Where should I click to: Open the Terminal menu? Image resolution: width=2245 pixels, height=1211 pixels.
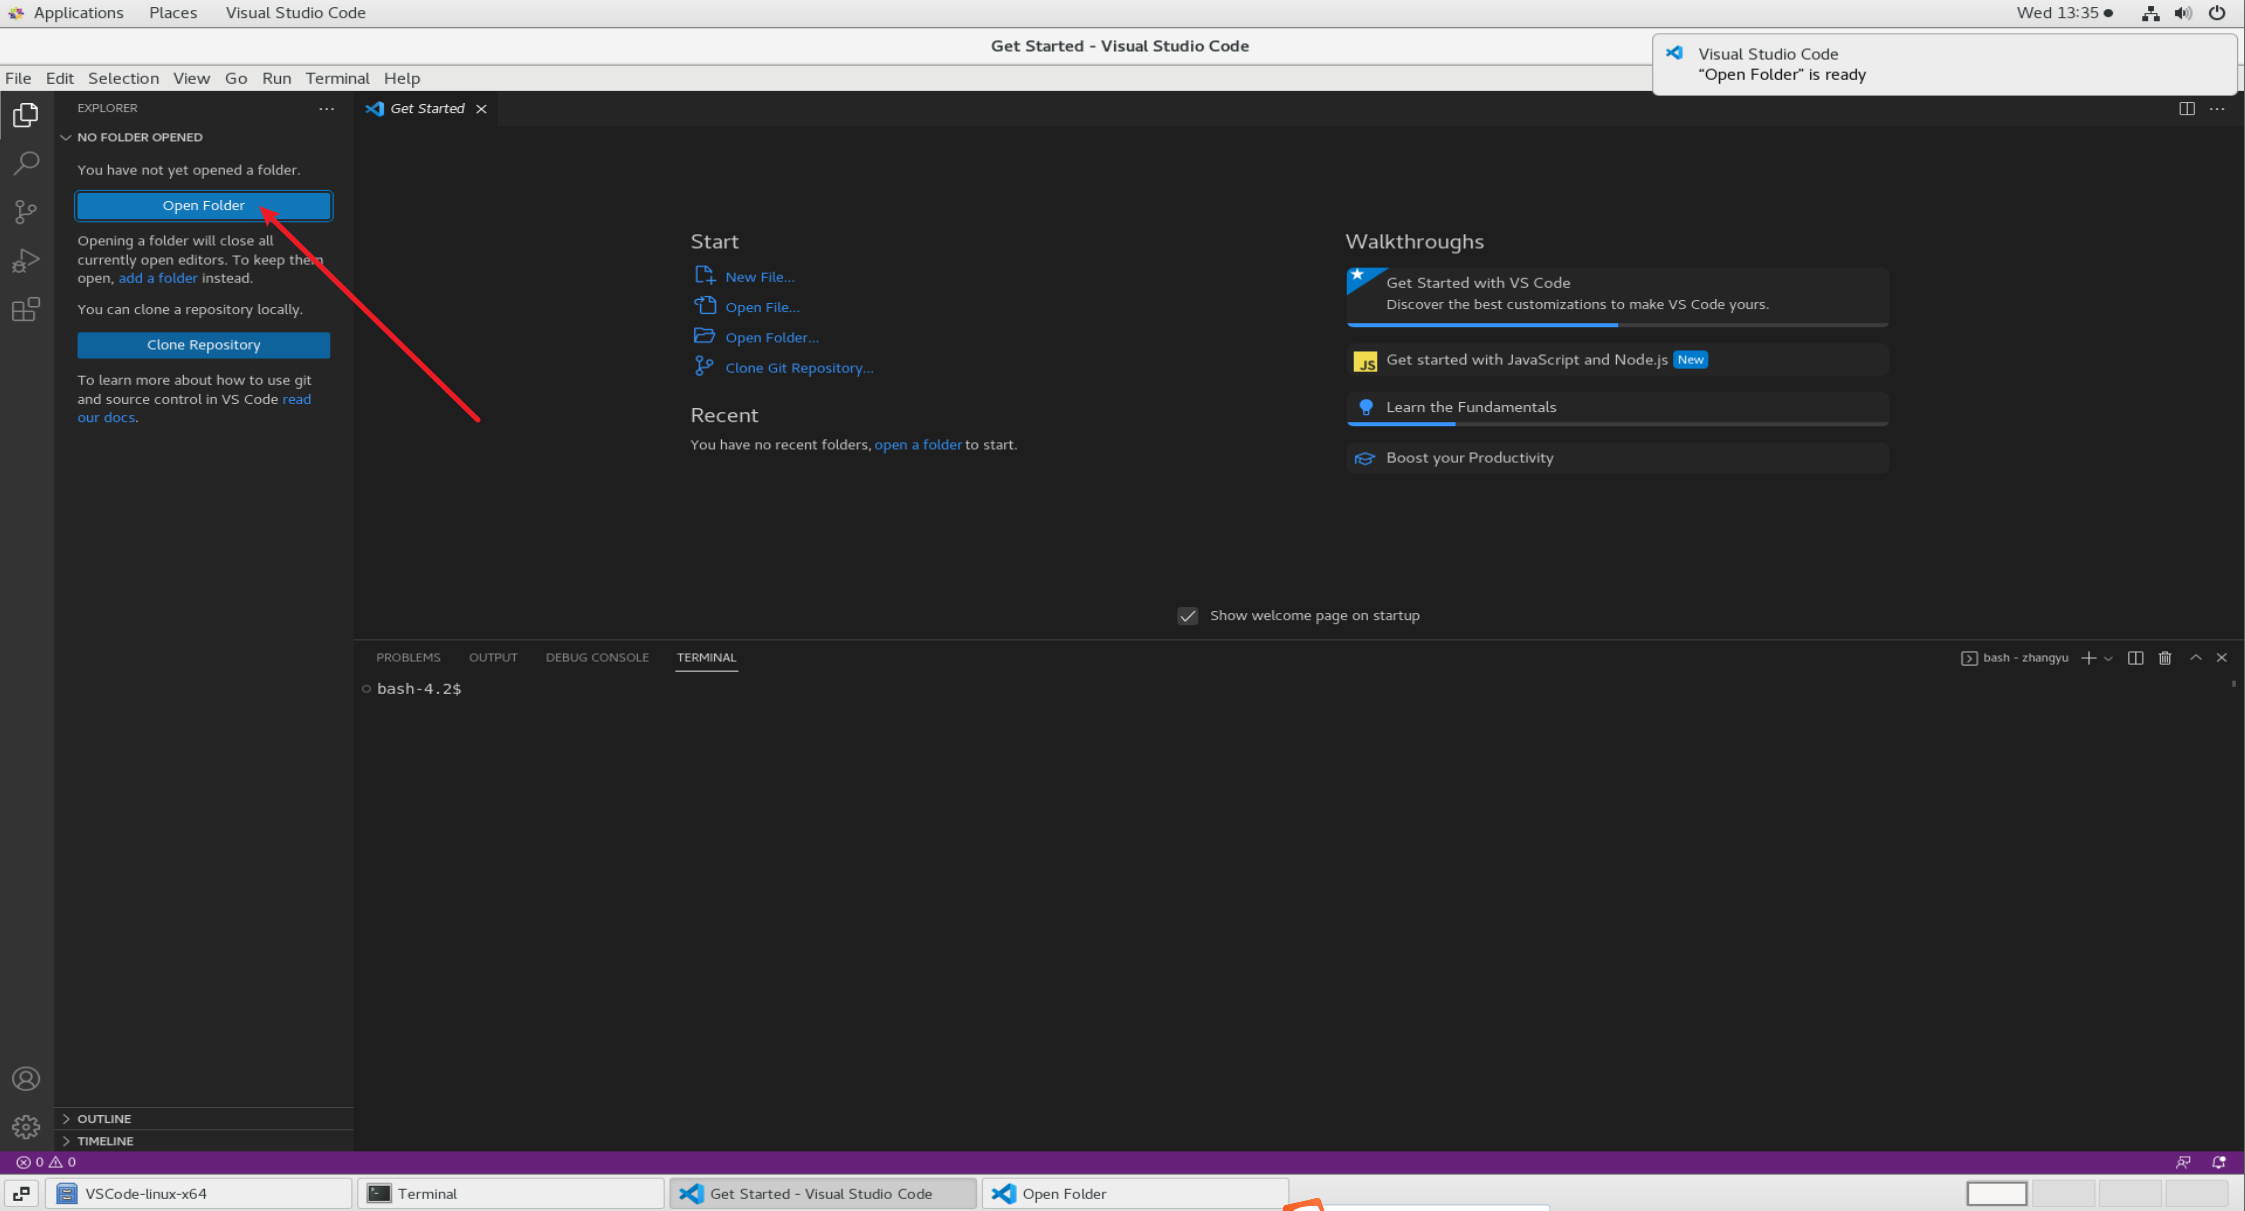pos(337,78)
